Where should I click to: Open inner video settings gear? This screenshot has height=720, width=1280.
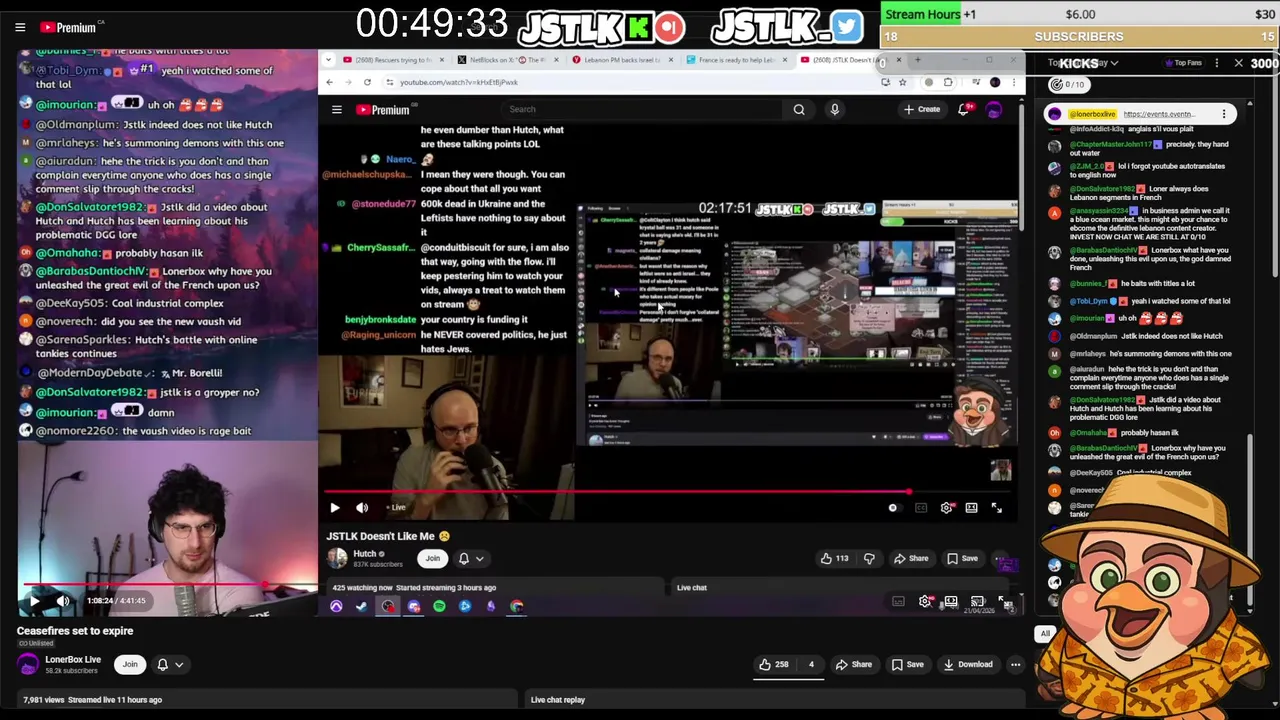(x=946, y=508)
